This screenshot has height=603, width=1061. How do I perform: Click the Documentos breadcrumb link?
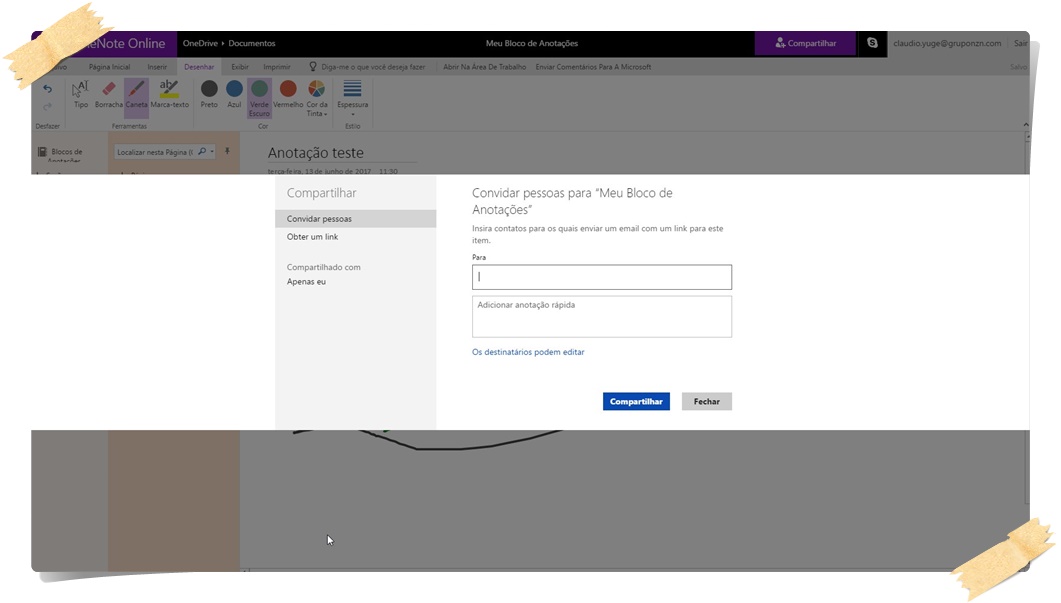pos(252,43)
